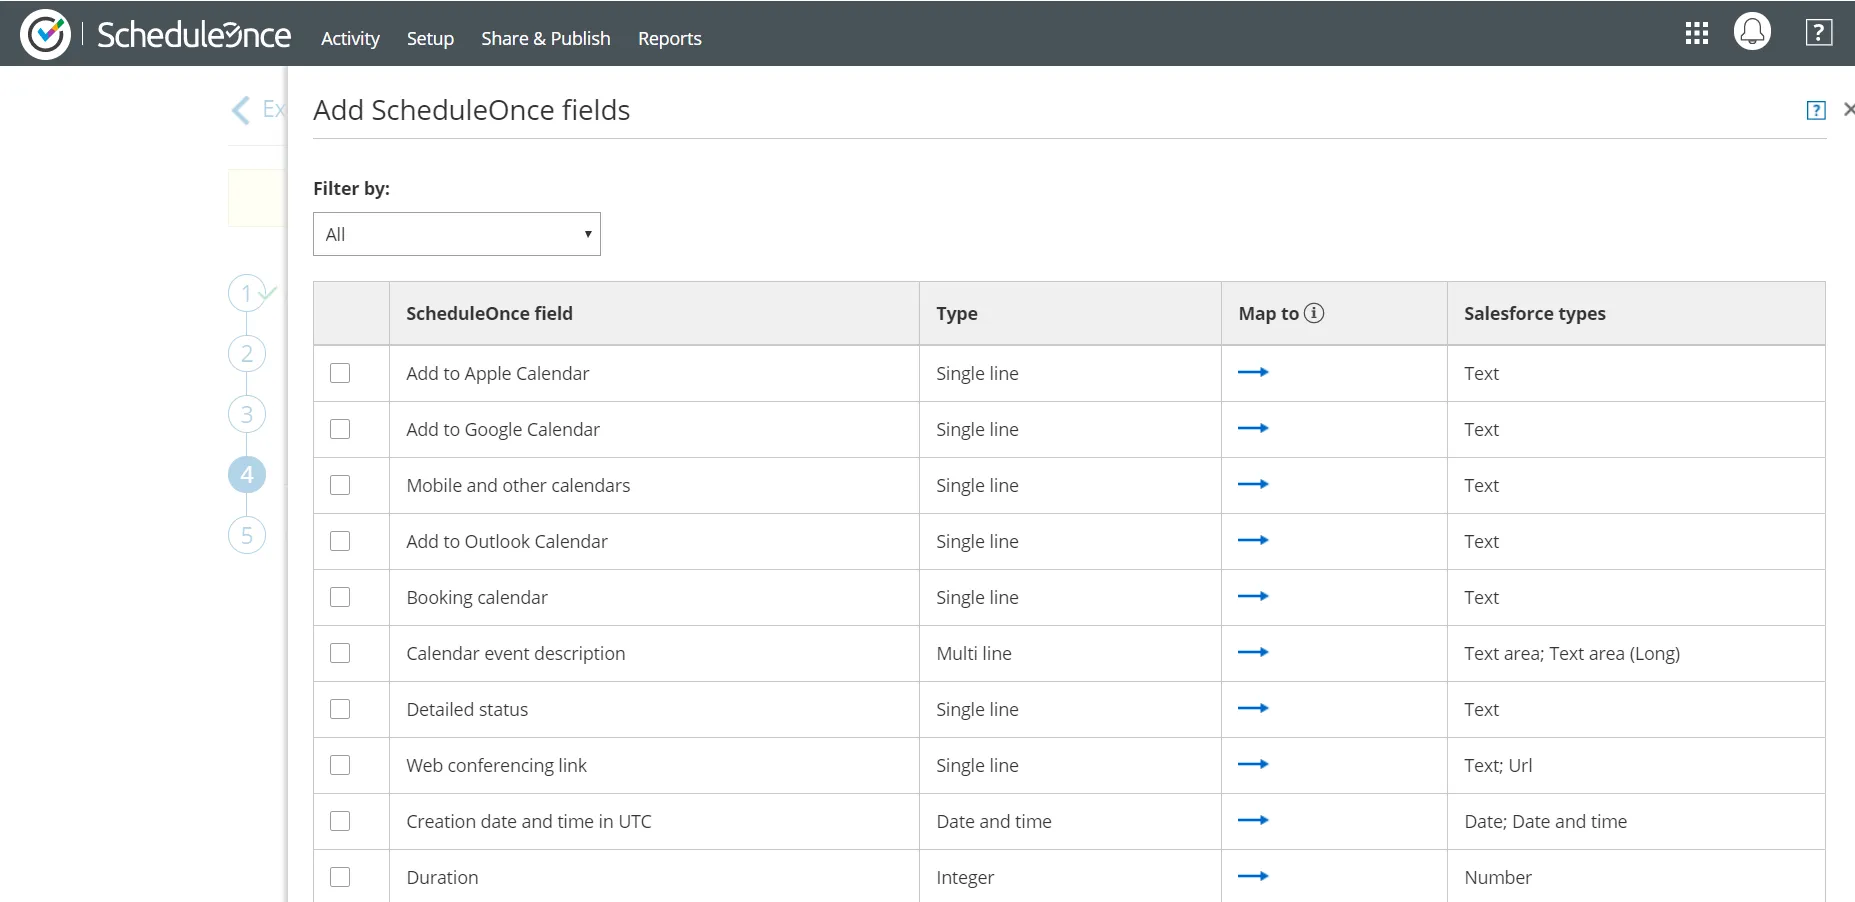The image size is (1855, 902).
Task: Click the Detailed status field name
Action: pos(467,709)
